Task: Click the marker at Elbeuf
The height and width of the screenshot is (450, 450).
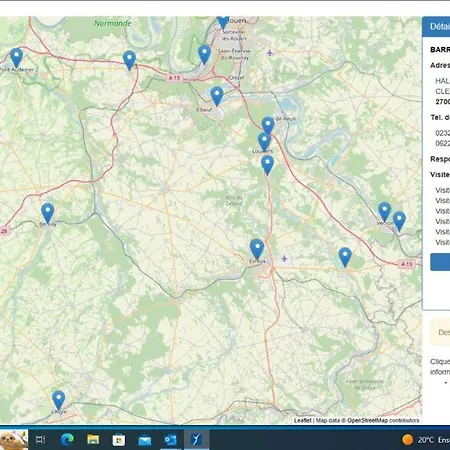Action: pyautogui.click(x=217, y=96)
